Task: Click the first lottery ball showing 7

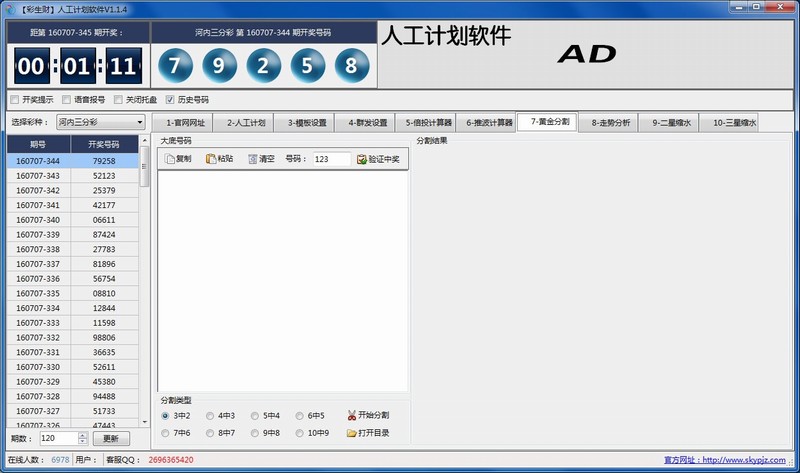Action: [x=176, y=67]
